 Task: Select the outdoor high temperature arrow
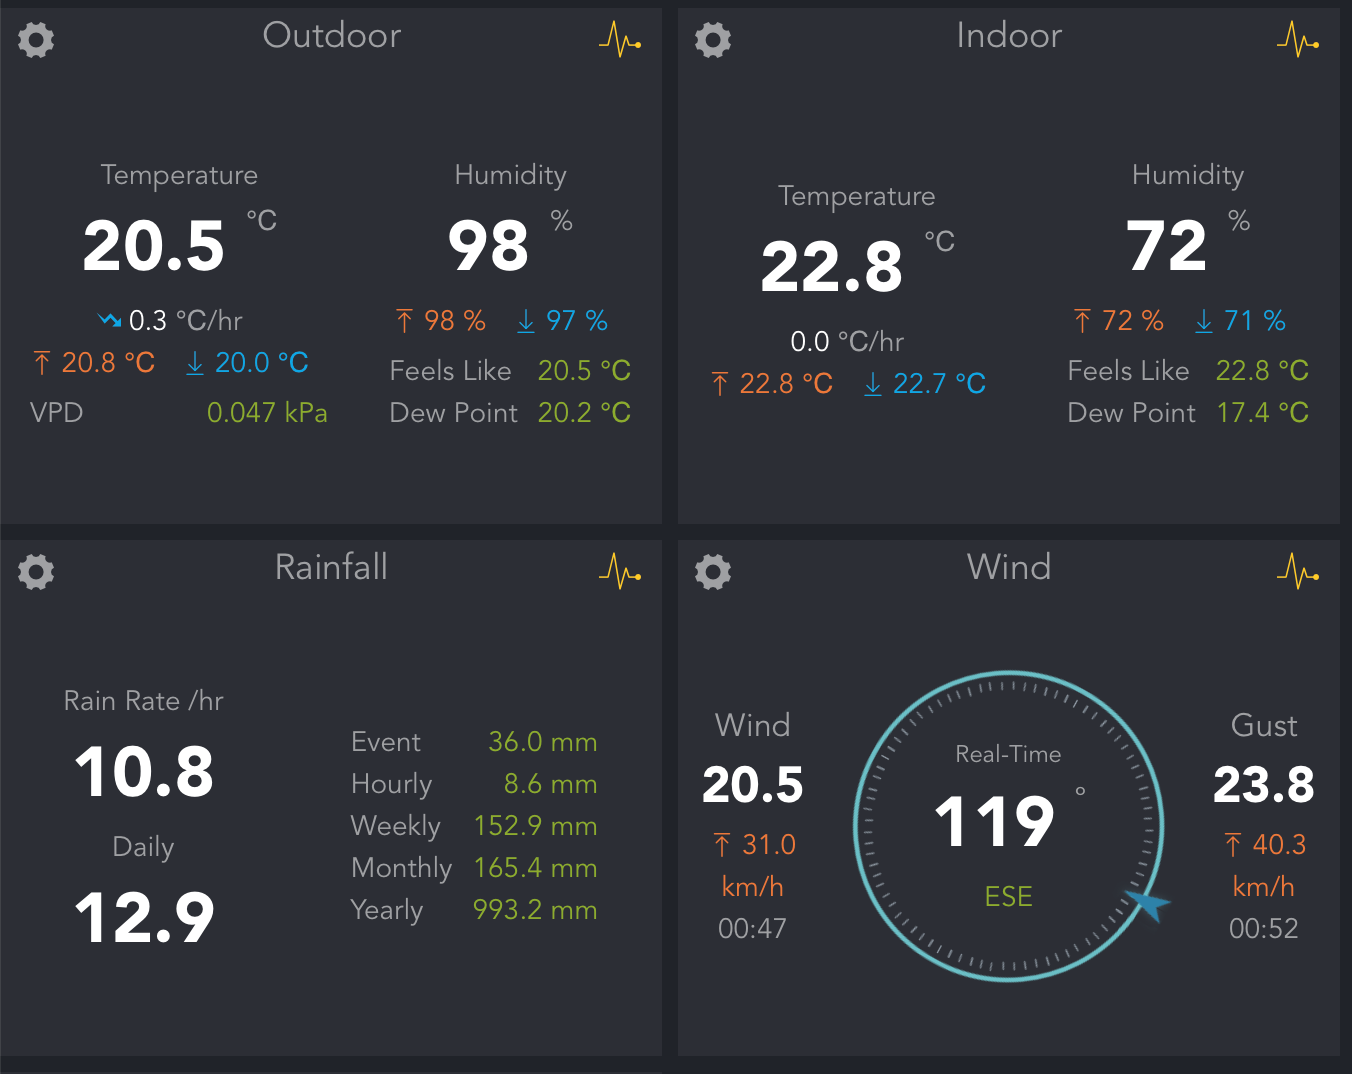click(42, 362)
